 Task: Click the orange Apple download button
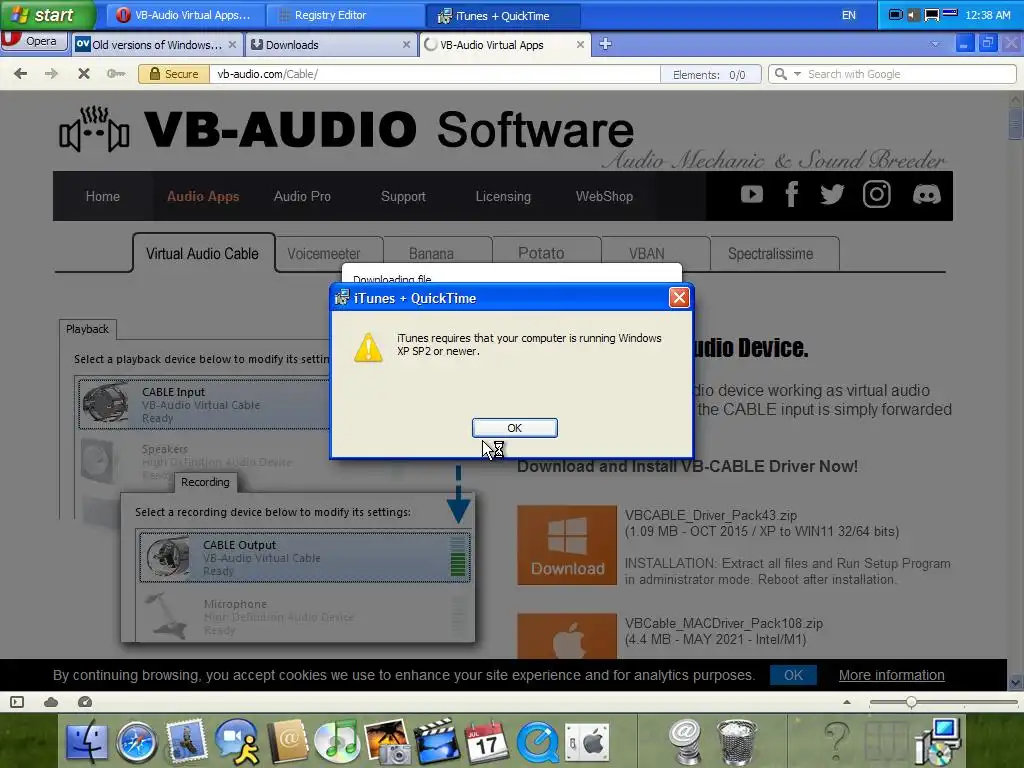click(567, 635)
